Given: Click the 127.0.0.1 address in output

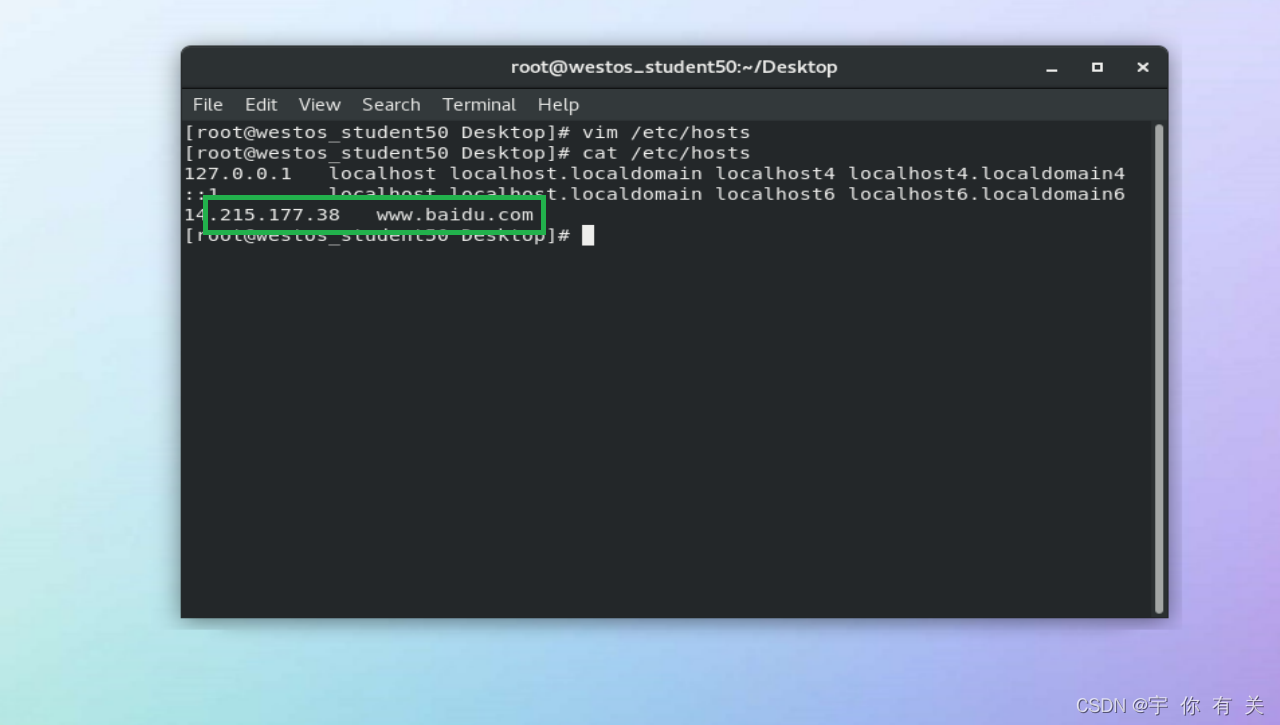Looking at the screenshot, I should pos(238,173).
